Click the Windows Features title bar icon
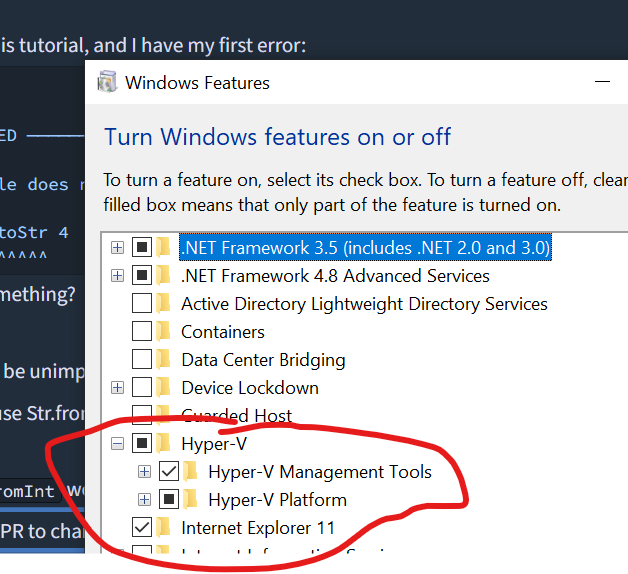The width and height of the screenshot is (628, 574). click(107, 82)
